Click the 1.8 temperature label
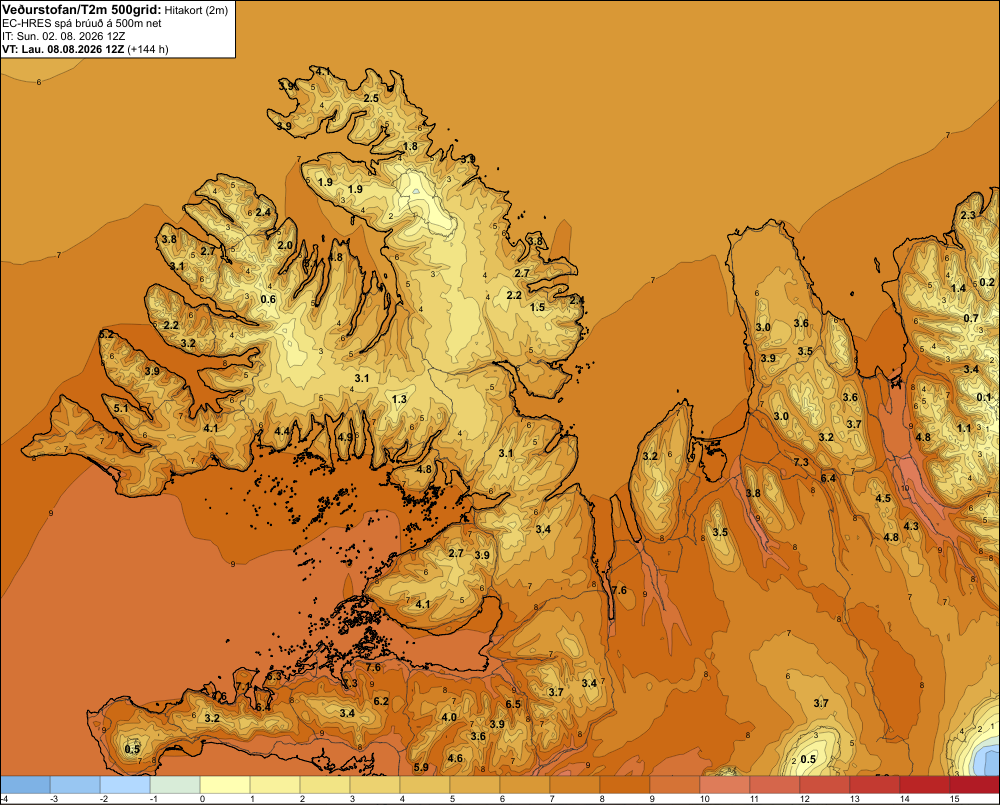Image resolution: width=1000 pixels, height=805 pixels. [410, 146]
